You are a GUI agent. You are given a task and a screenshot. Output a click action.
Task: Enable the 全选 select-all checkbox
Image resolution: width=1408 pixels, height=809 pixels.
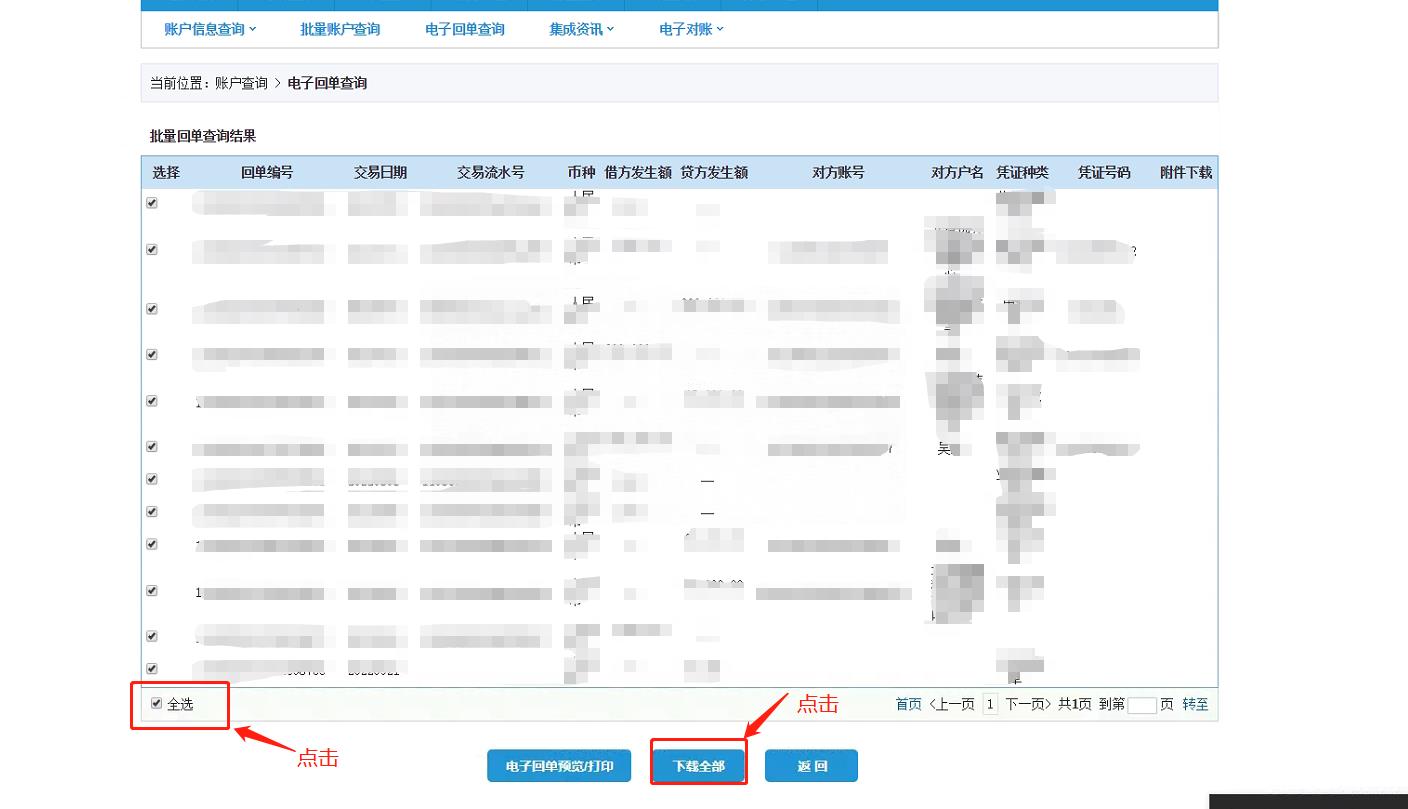point(156,703)
